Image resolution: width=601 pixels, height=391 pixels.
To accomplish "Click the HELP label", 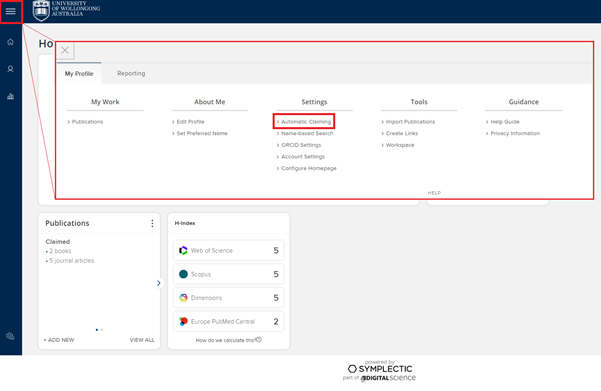I will [434, 193].
